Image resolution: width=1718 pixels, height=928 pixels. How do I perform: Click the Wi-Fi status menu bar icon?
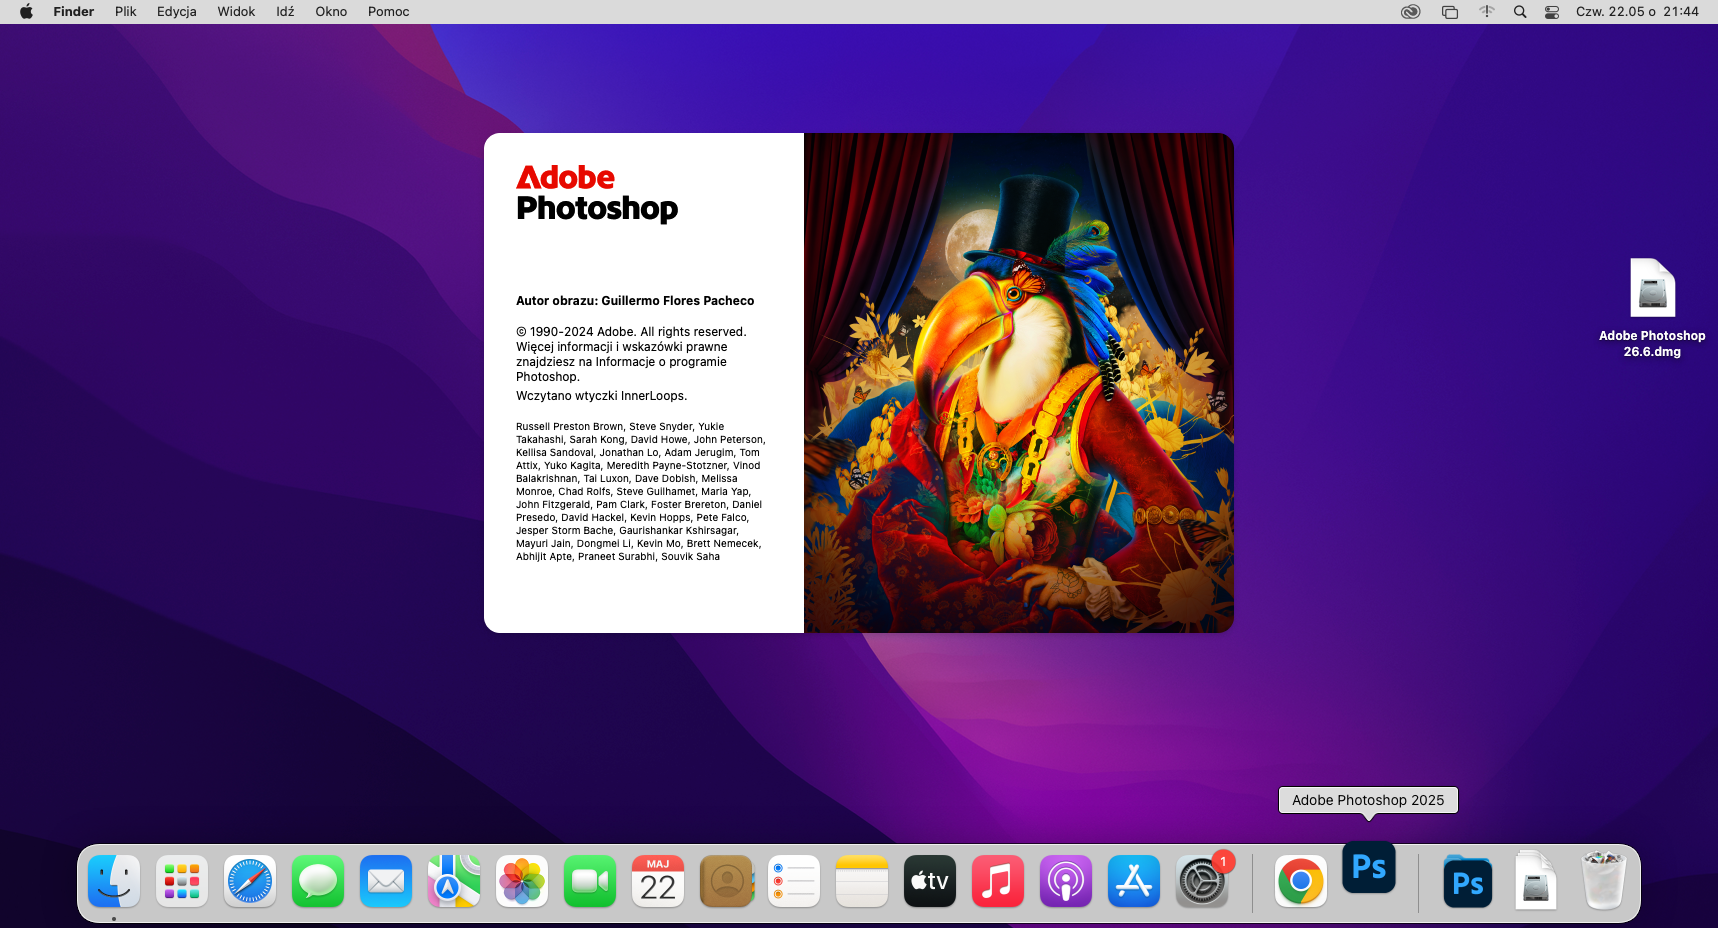(1487, 12)
